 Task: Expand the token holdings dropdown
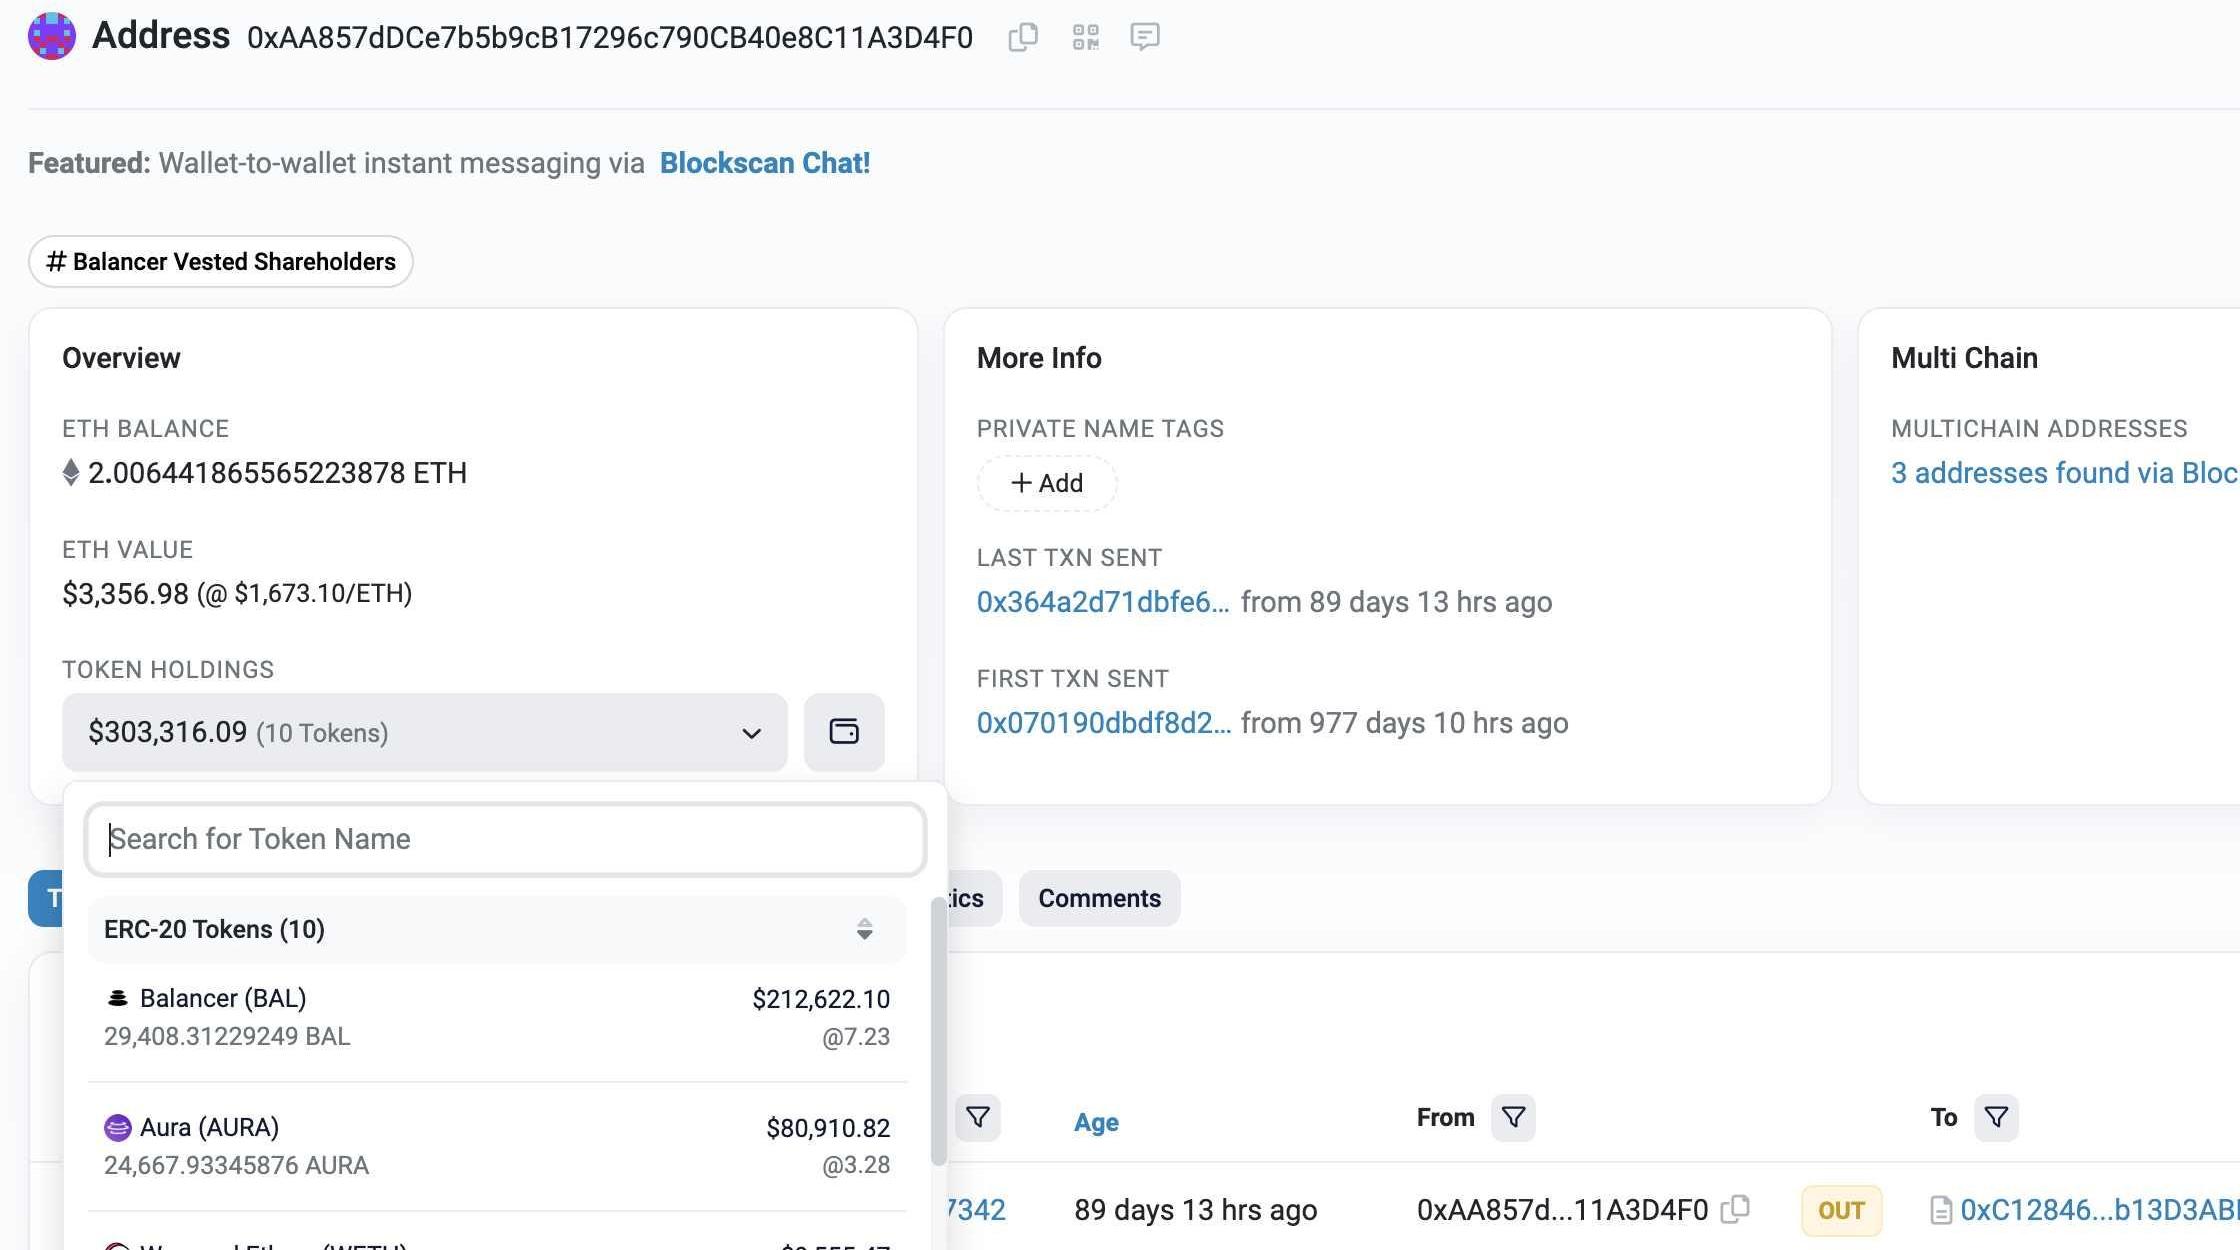coord(425,732)
